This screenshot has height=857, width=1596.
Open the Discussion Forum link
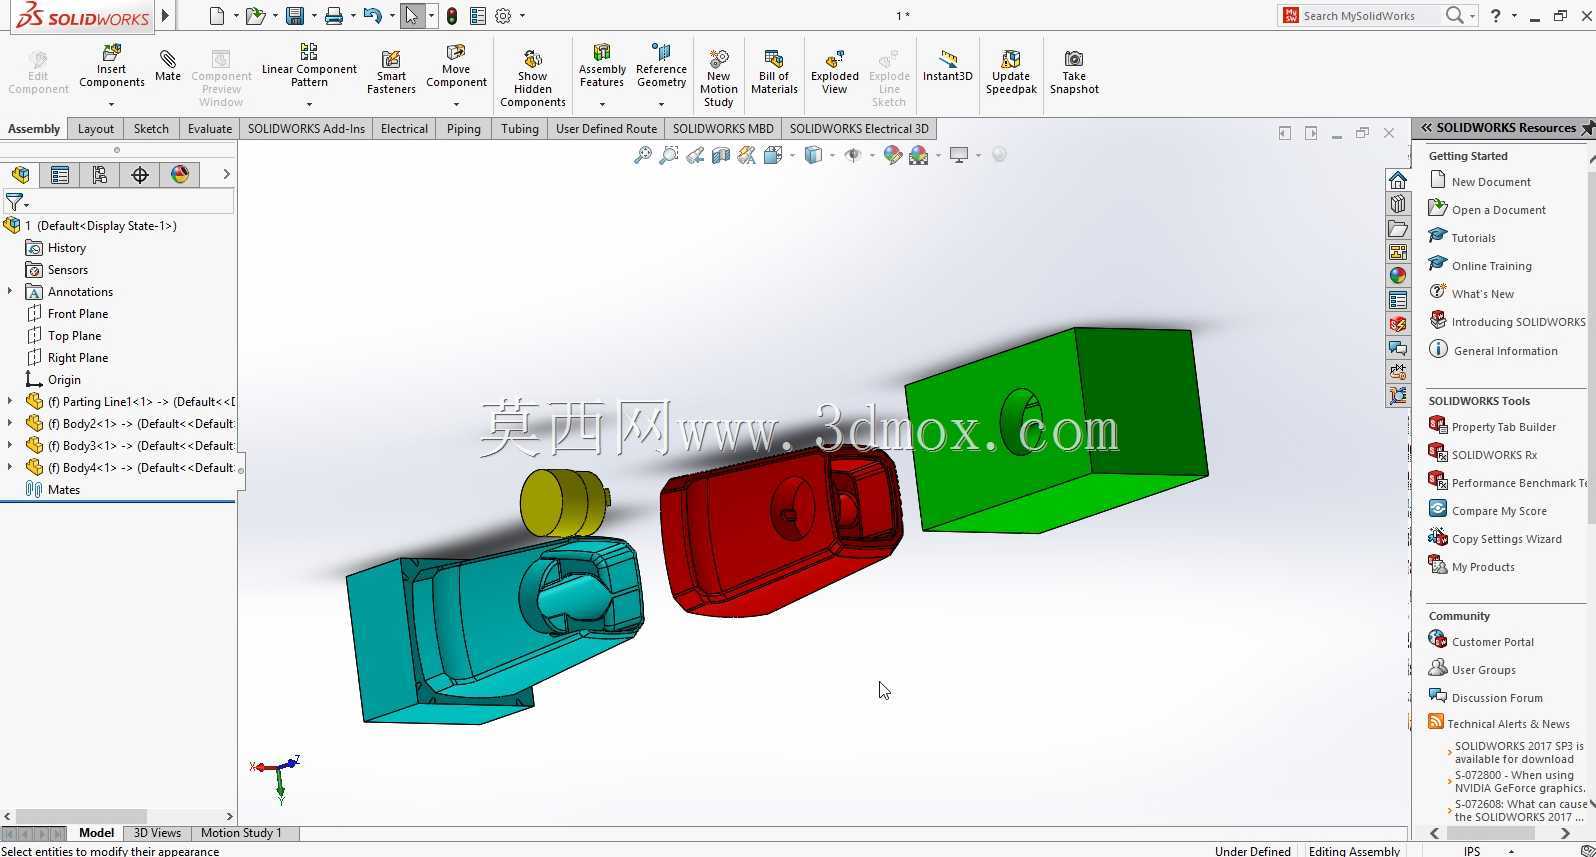point(1497,698)
